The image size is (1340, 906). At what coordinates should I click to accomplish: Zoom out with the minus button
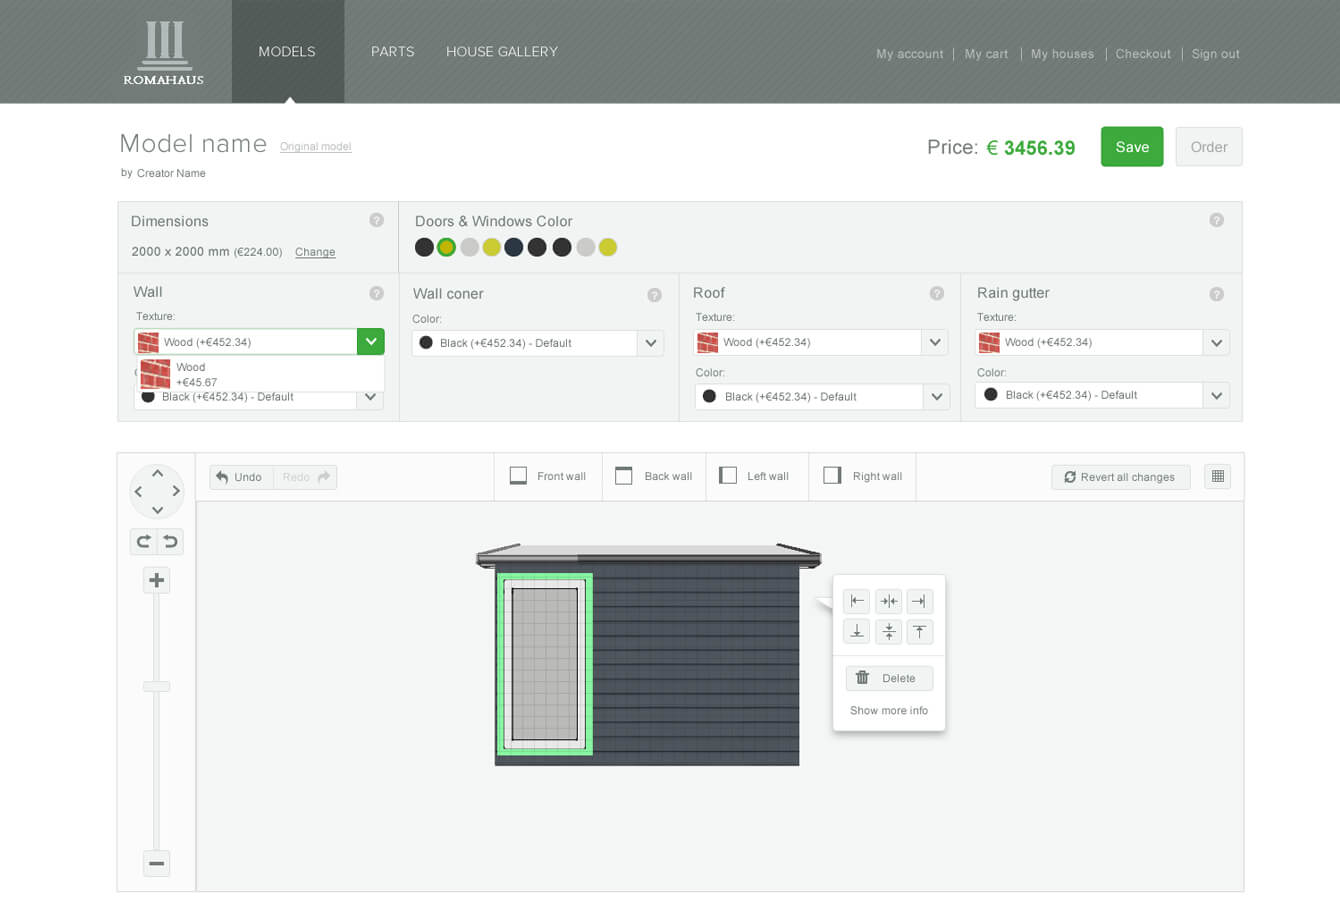pos(156,863)
